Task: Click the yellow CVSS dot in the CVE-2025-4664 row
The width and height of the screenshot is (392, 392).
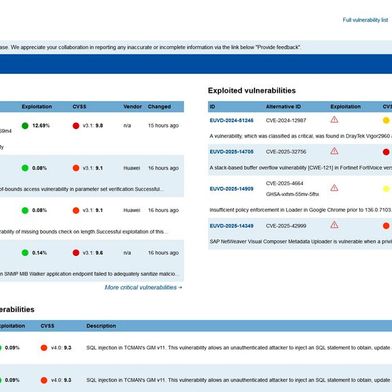Action: (x=386, y=189)
